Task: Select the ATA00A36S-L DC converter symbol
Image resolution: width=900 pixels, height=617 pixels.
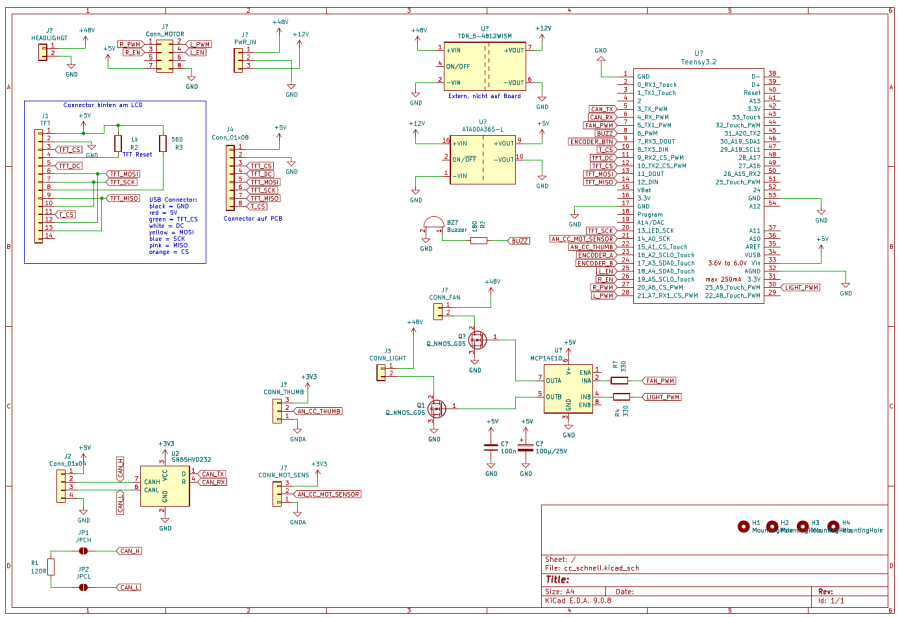Action: [484, 158]
